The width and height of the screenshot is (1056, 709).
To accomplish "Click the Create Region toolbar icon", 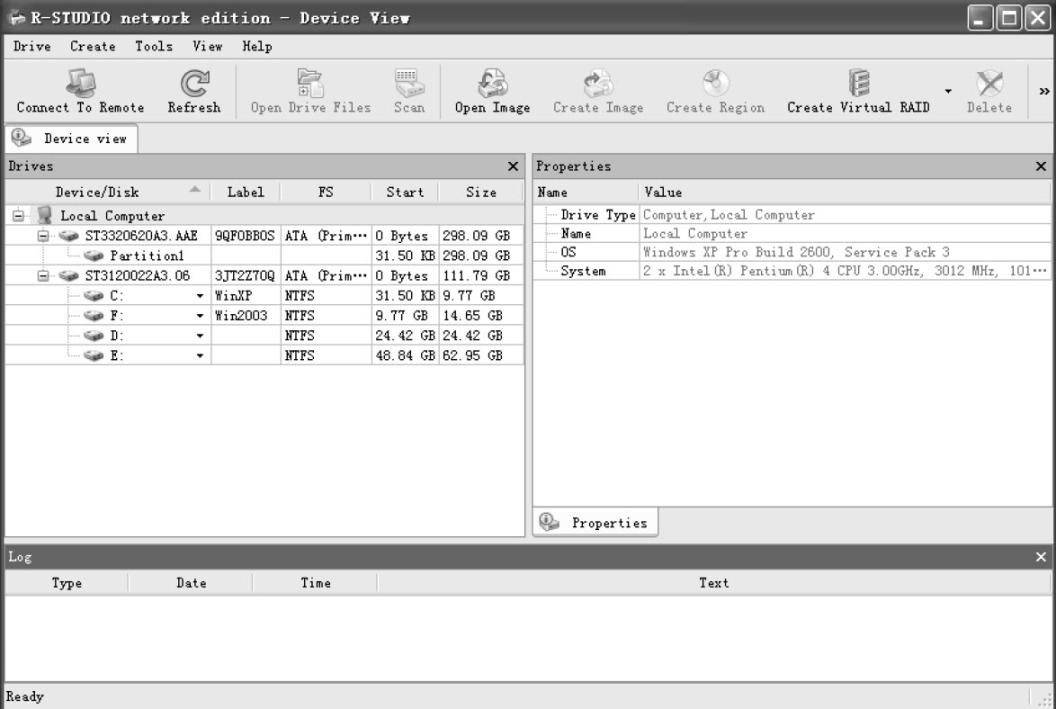I will pyautogui.click(x=715, y=85).
